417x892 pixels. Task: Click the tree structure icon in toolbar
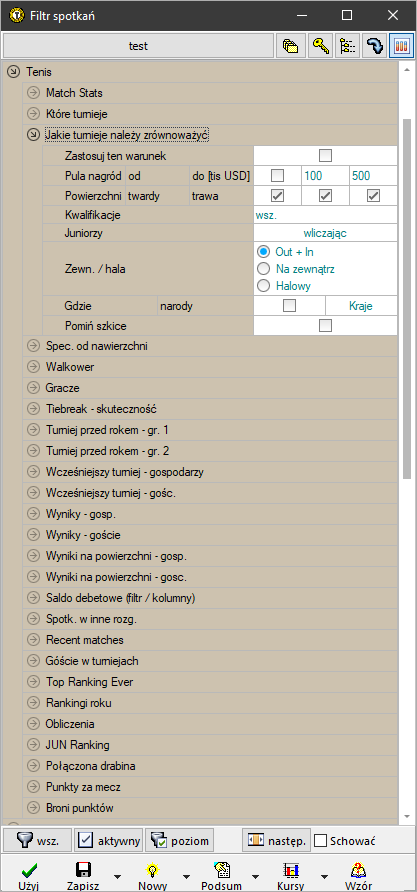348,46
